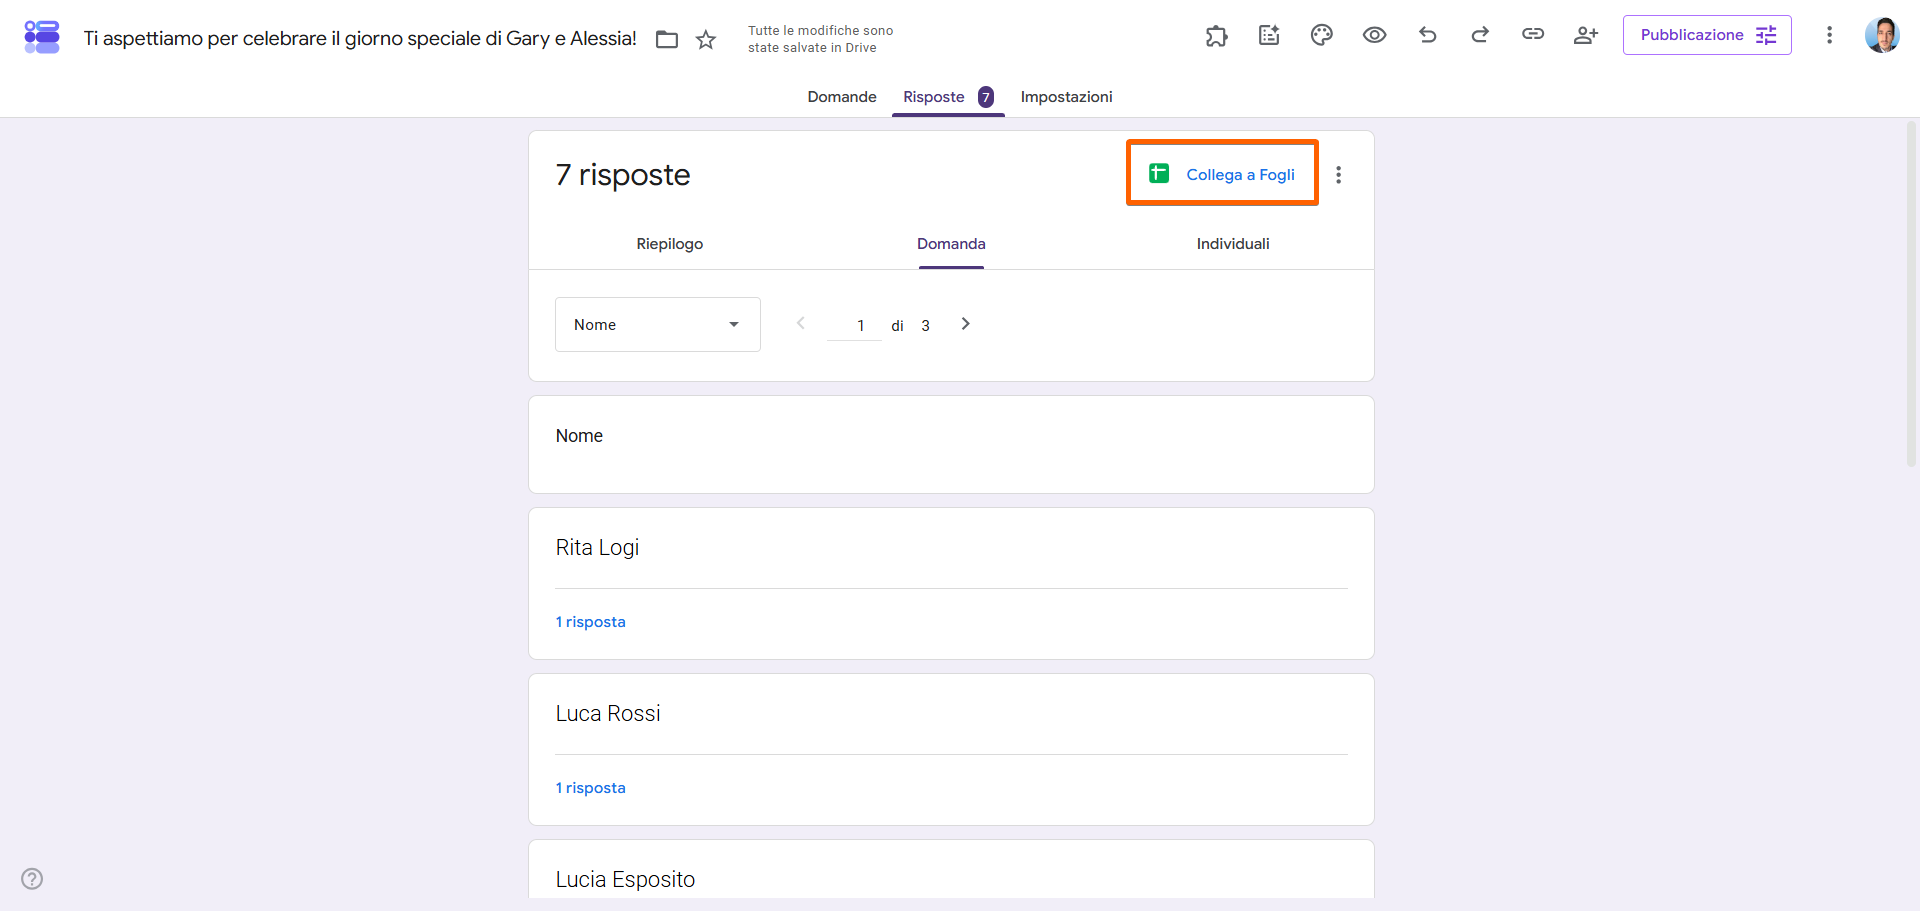Redo the last change
Viewport: 1920px width, 911px height.
pos(1480,35)
